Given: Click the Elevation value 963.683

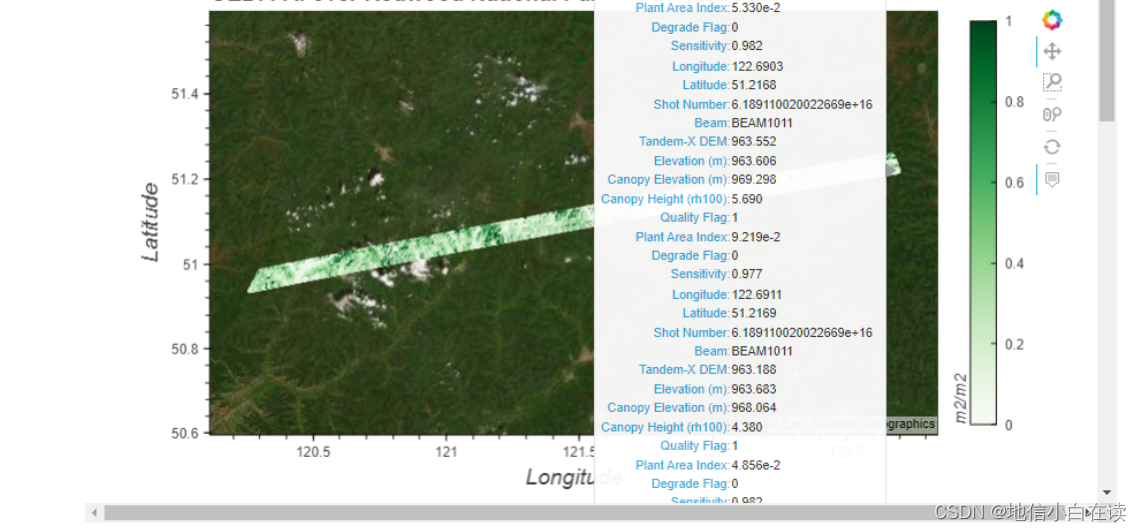Looking at the screenshot, I should click(754, 389).
